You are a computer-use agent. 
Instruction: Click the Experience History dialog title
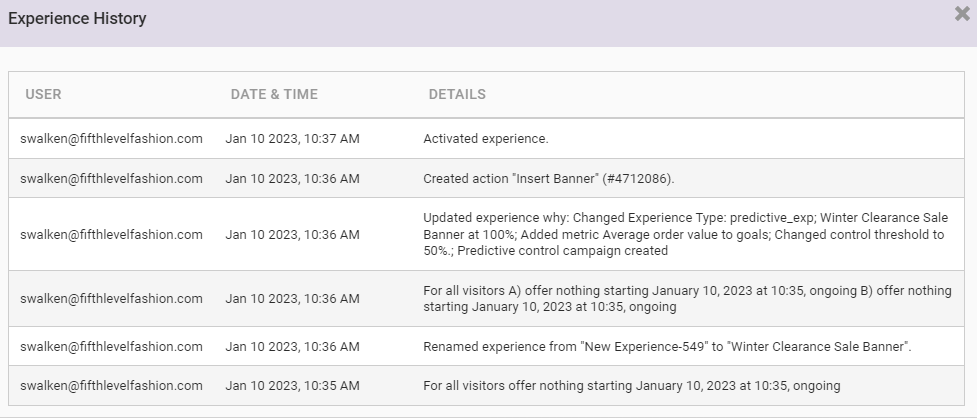pyautogui.click(x=77, y=19)
